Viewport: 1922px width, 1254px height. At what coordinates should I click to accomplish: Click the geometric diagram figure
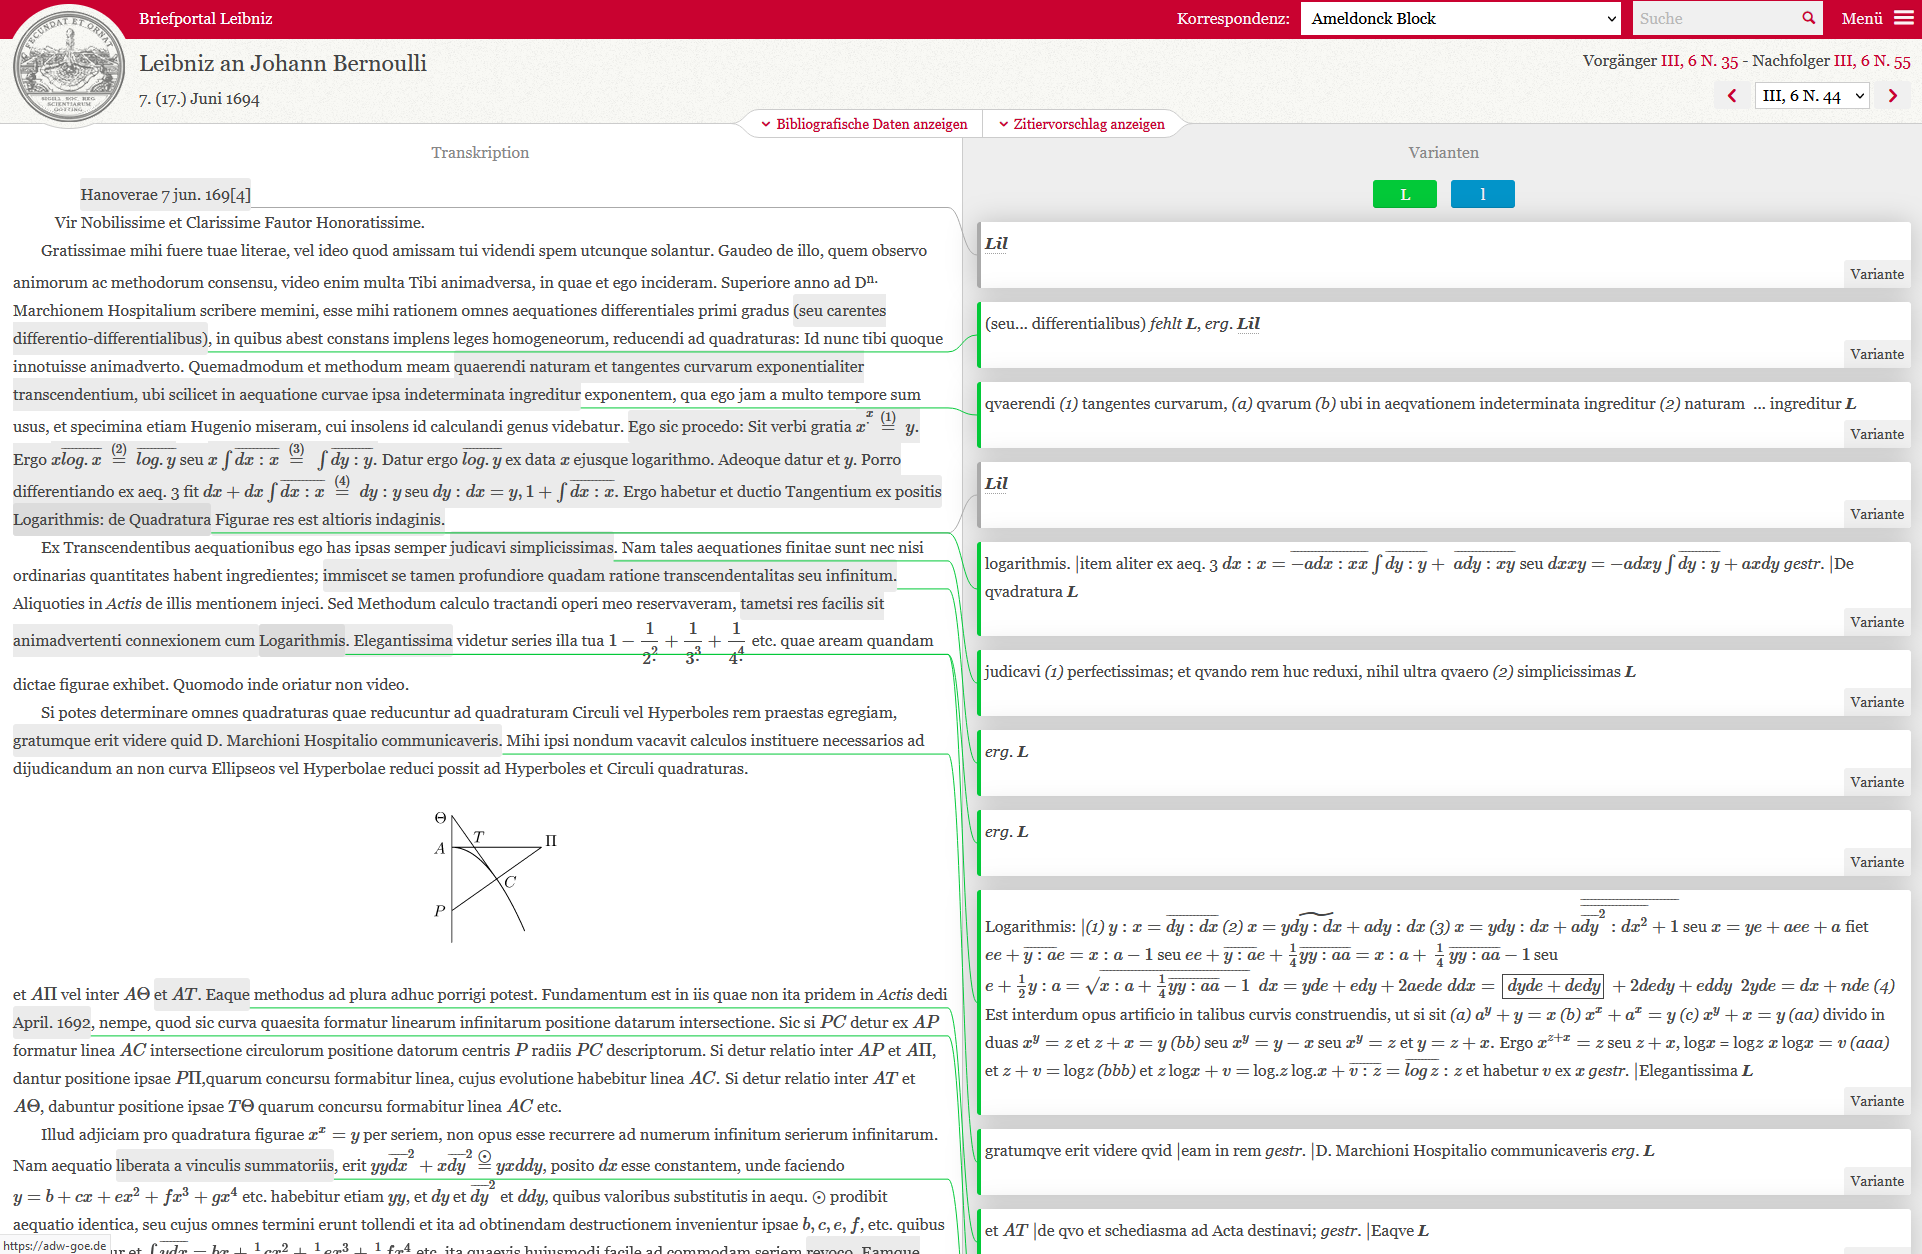(x=495, y=877)
